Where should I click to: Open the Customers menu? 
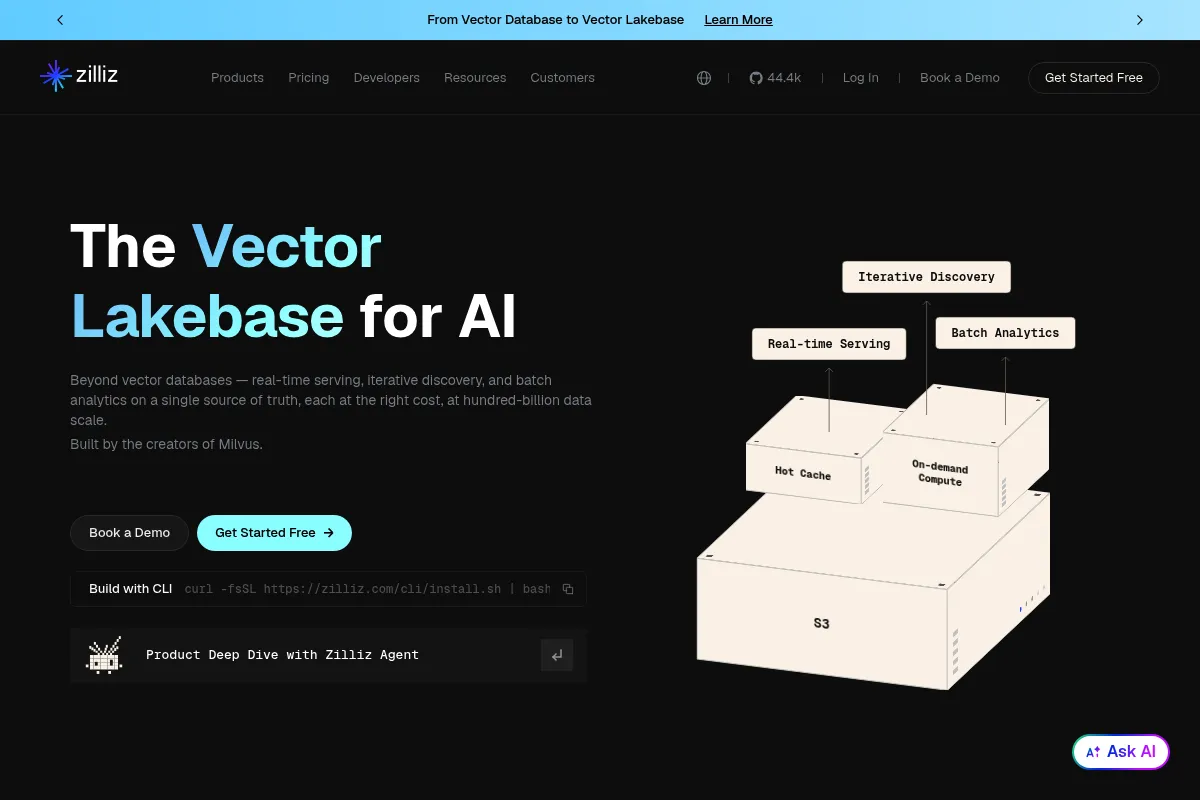click(563, 78)
